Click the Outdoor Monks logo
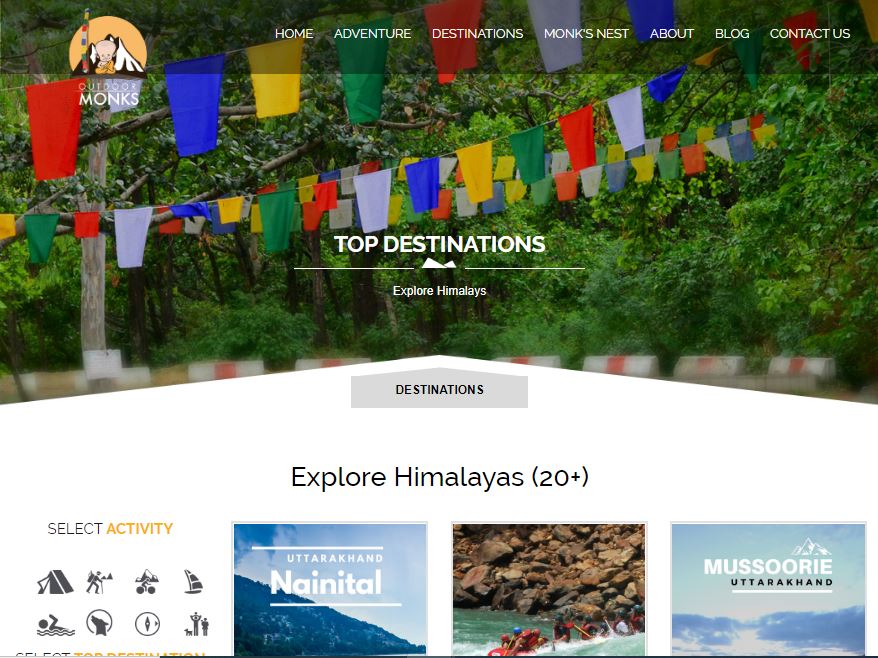The image size is (878, 658). click(108, 60)
